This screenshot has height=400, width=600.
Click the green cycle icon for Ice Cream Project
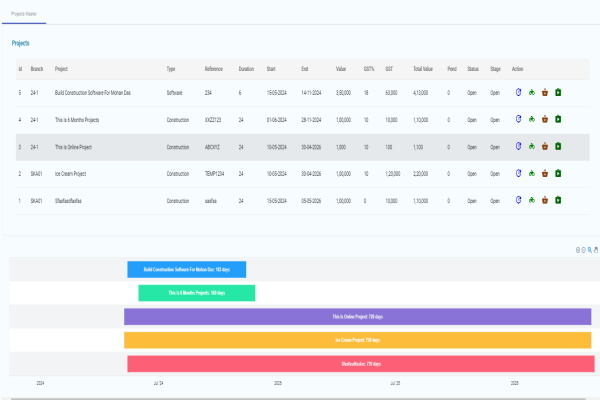pyautogui.click(x=532, y=173)
